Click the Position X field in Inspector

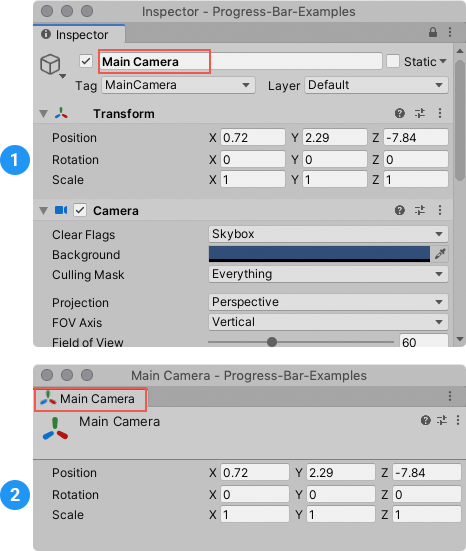253,137
